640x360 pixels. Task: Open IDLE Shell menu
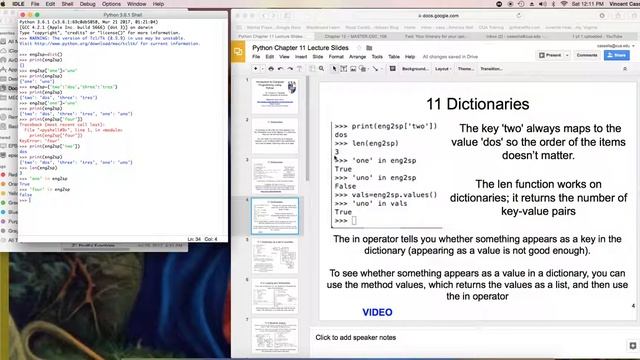(x=67, y=4)
